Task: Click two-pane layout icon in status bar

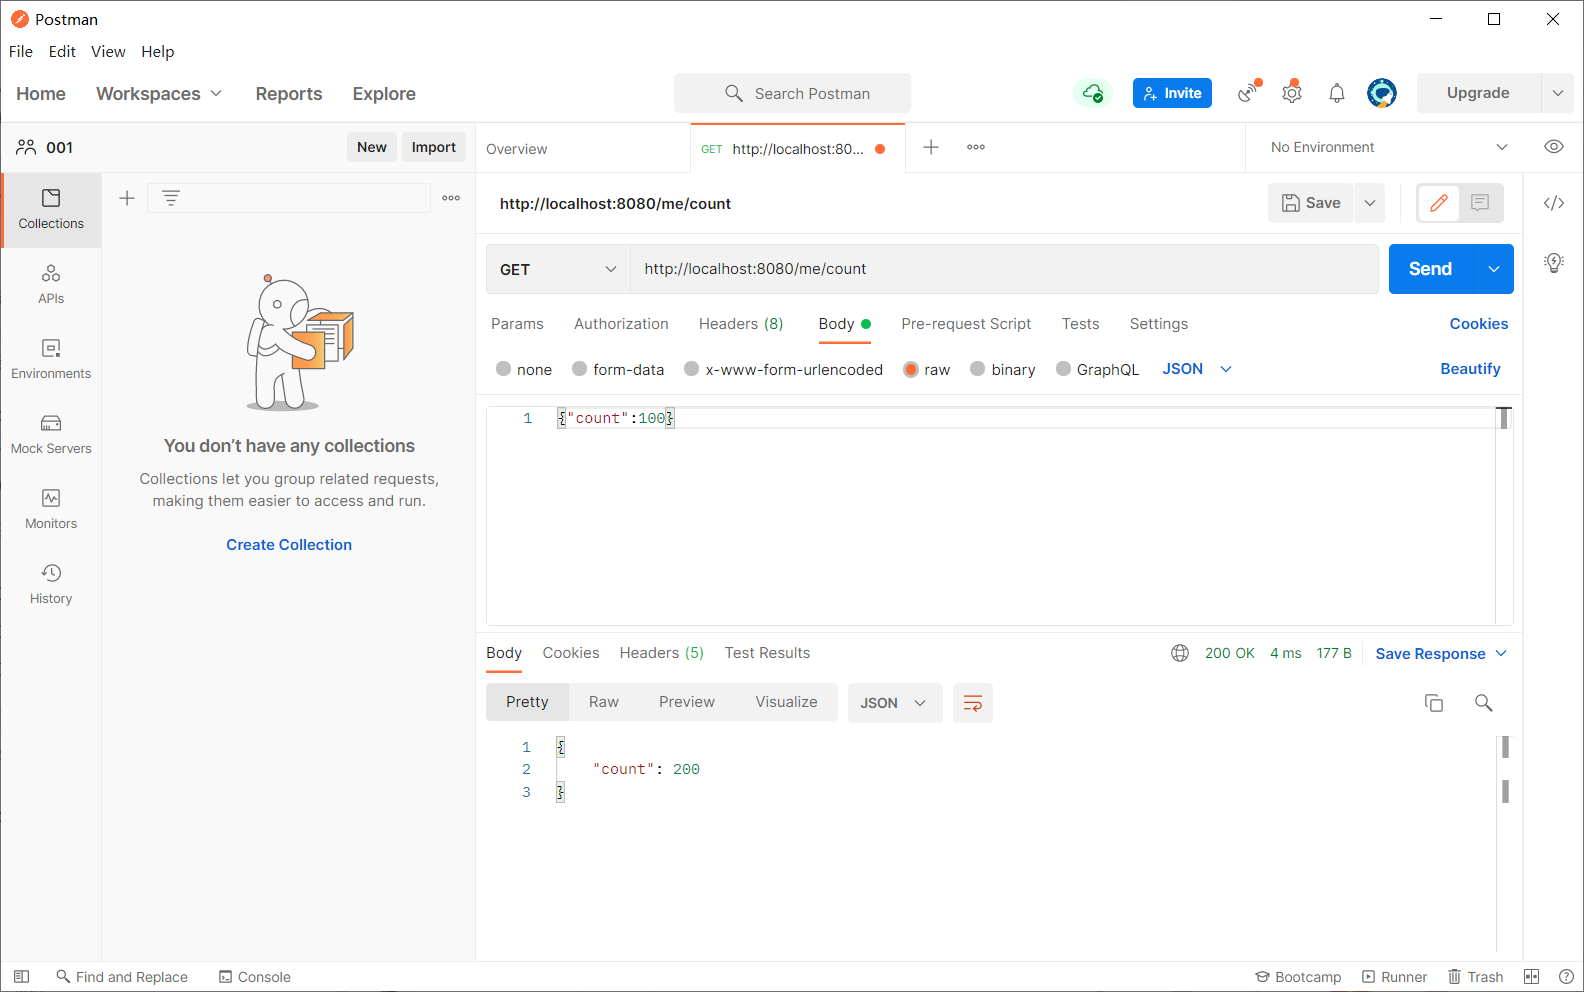Action: tap(1531, 977)
